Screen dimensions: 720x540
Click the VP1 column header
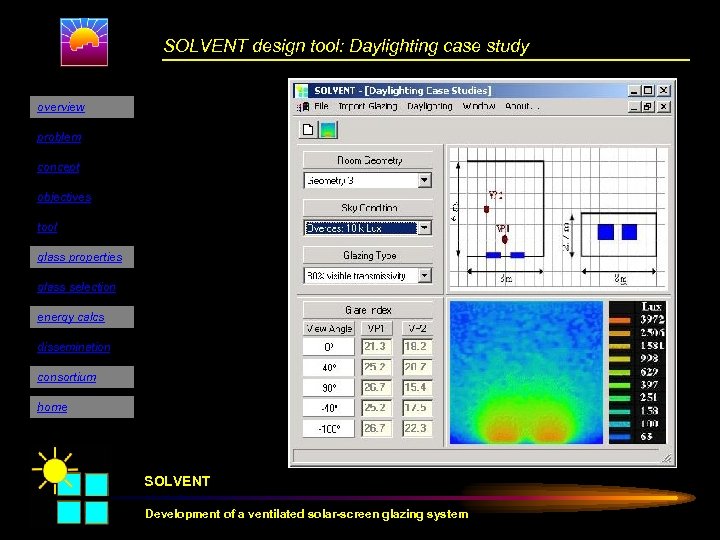pyautogui.click(x=376, y=328)
